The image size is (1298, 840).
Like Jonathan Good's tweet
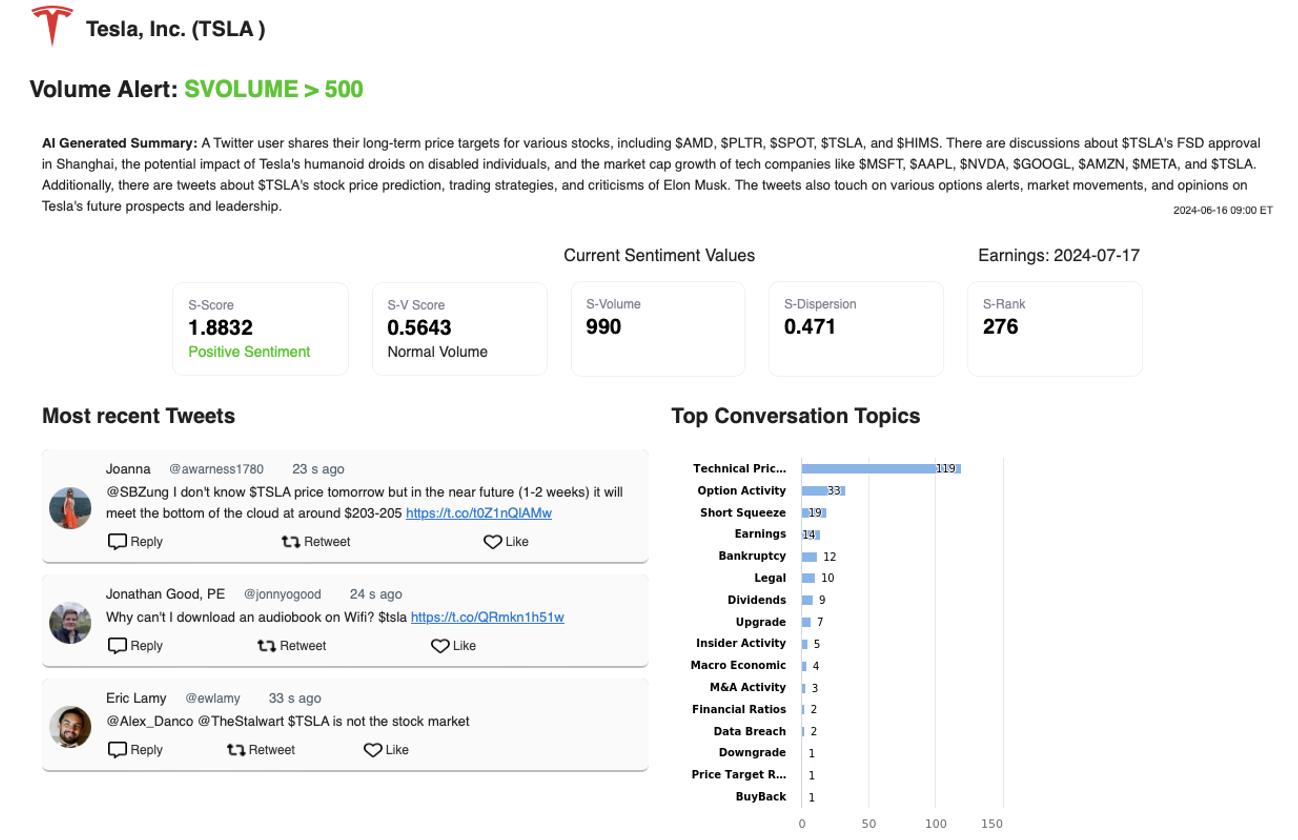(453, 646)
